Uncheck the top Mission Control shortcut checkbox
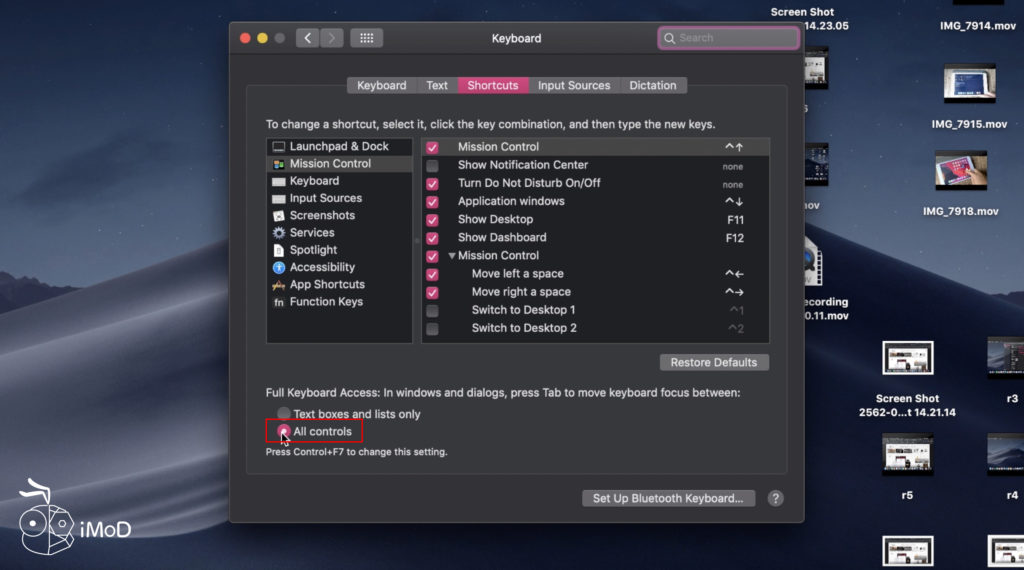 click(432, 148)
